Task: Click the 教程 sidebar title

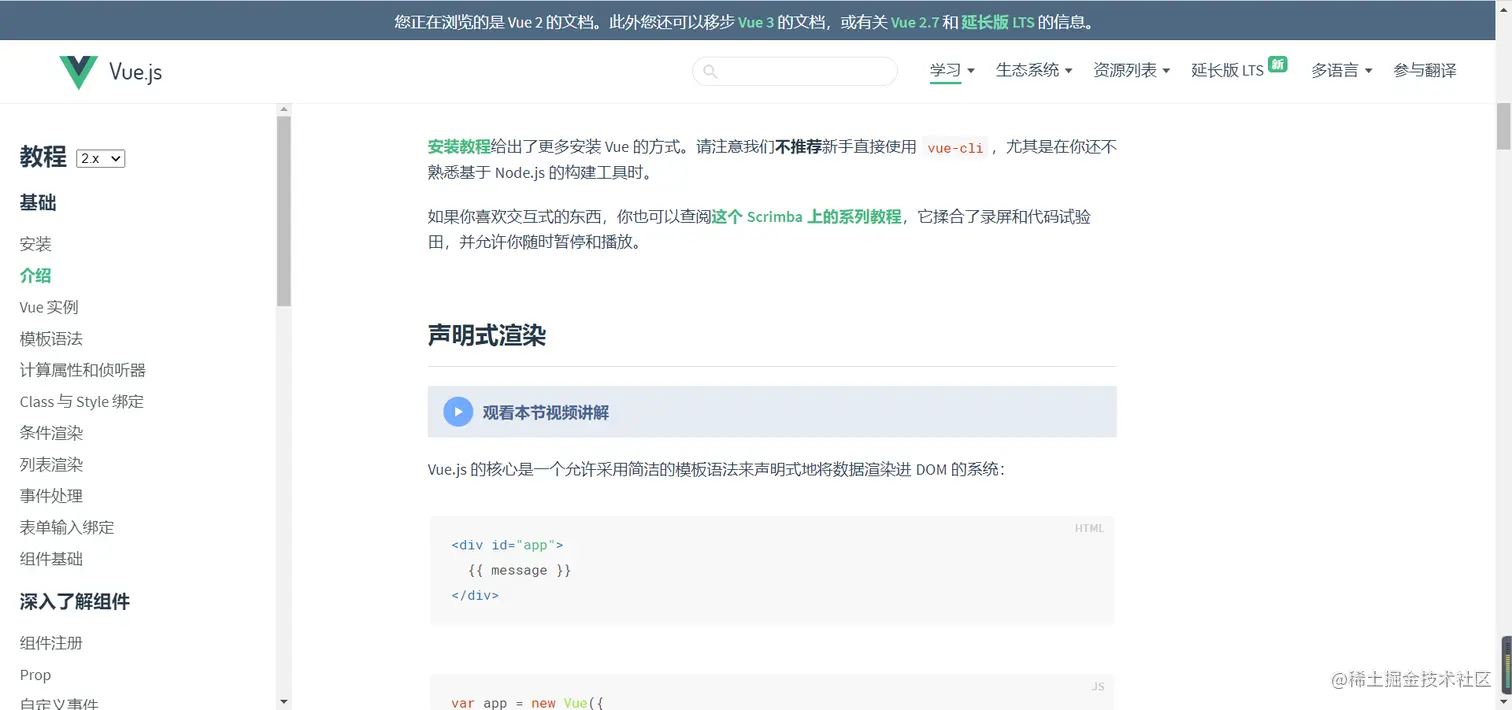Action: [43, 157]
